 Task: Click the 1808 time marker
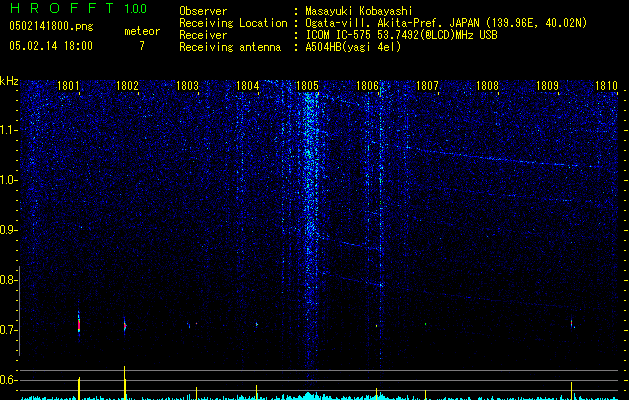[x=487, y=85]
